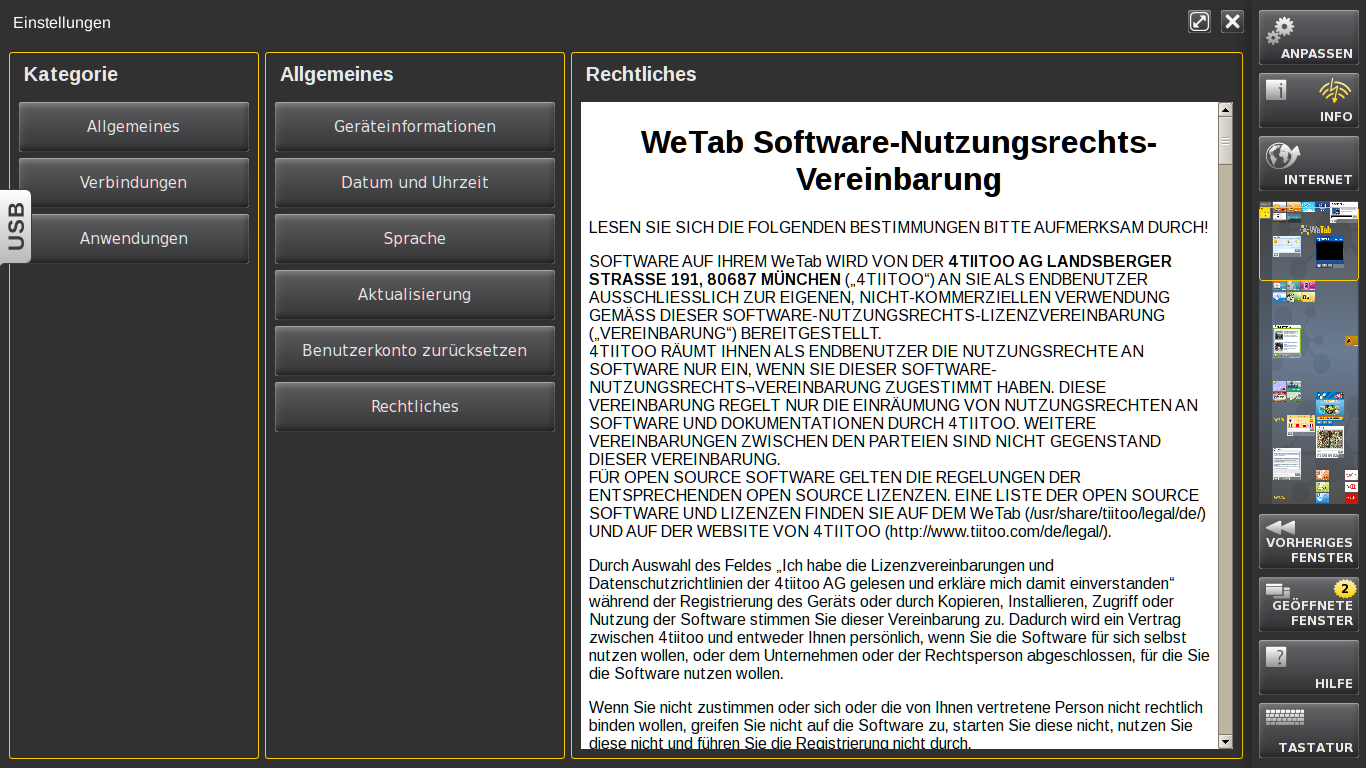Open Geräteinformationen settings
The height and width of the screenshot is (768, 1366).
(x=414, y=127)
